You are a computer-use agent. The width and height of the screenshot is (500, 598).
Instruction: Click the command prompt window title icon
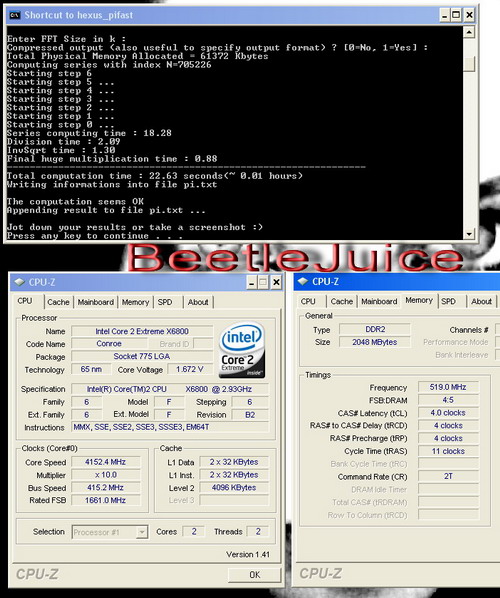tap(15, 15)
